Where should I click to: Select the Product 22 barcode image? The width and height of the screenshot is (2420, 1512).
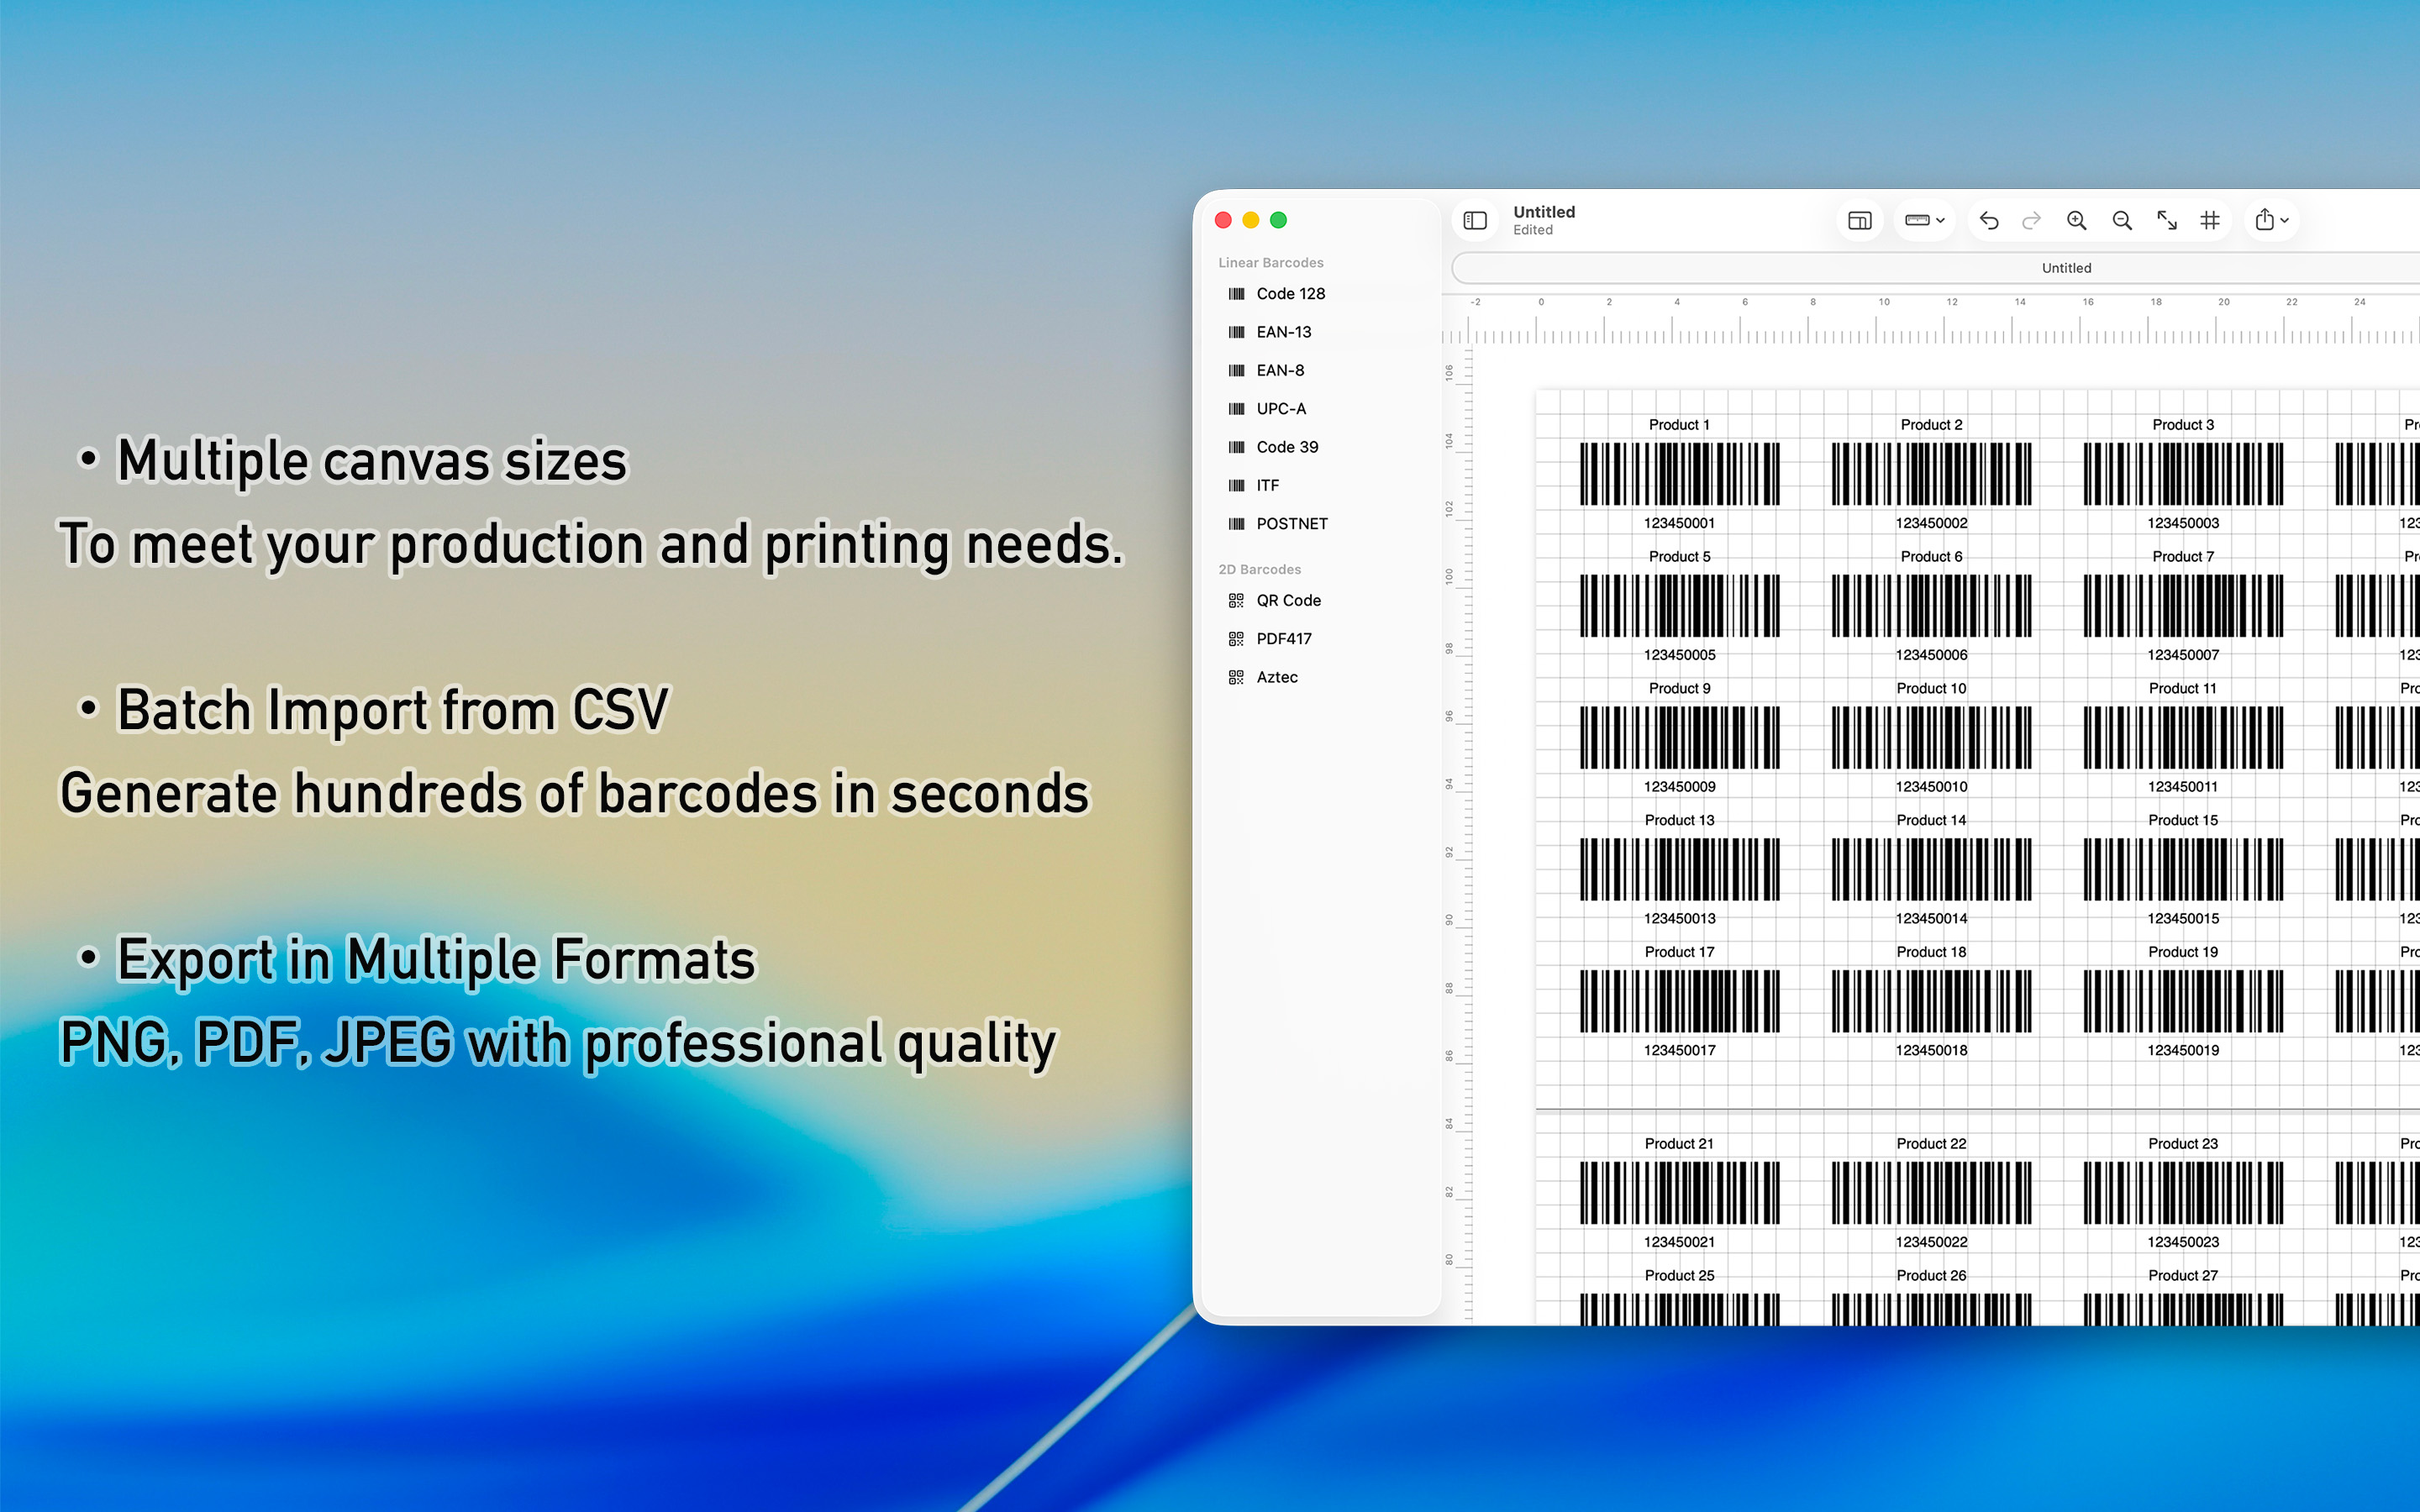[x=1932, y=1193]
